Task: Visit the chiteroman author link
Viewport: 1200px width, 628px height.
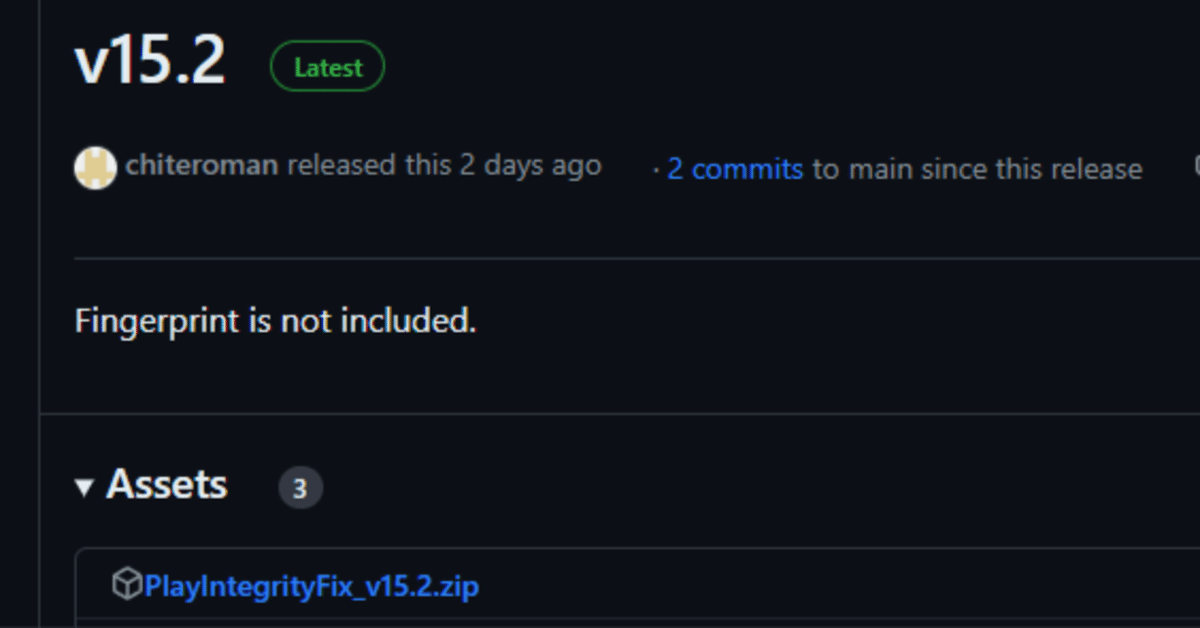Action: (x=200, y=164)
